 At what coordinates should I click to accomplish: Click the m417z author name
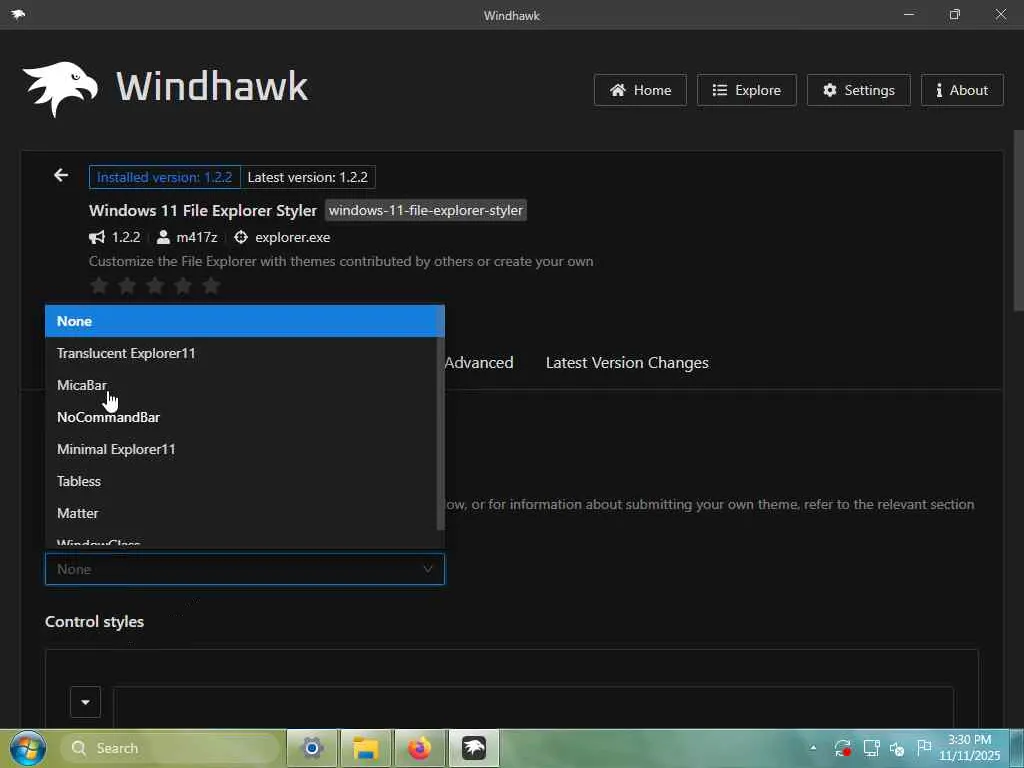click(x=197, y=237)
